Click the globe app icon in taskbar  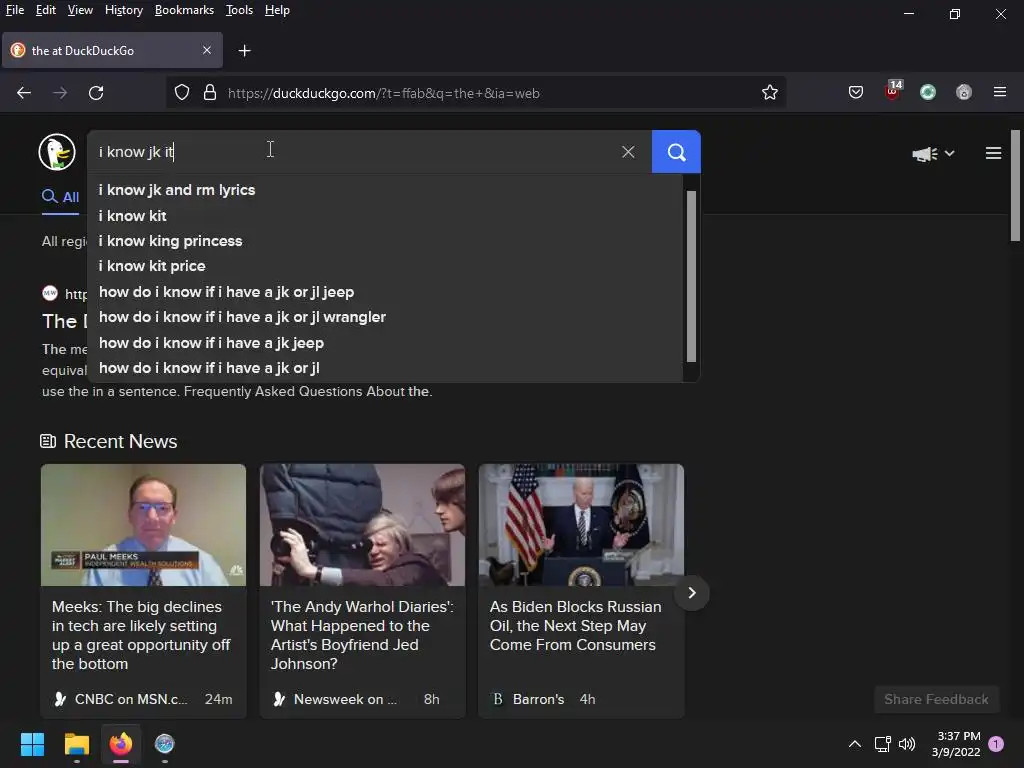(x=165, y=744)
